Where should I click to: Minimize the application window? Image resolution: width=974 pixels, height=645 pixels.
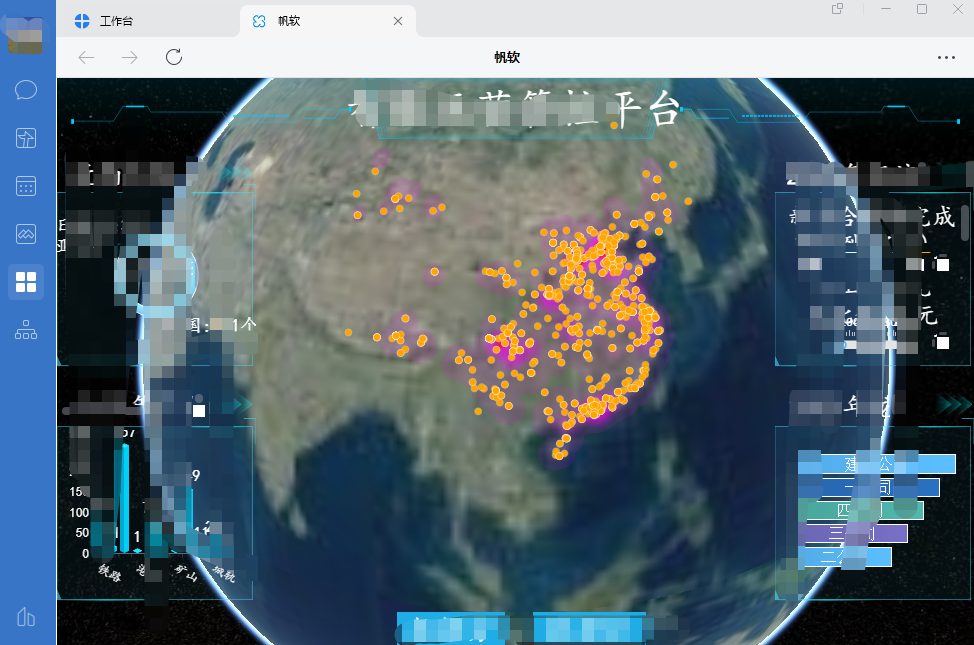click(x=886, y=9)
